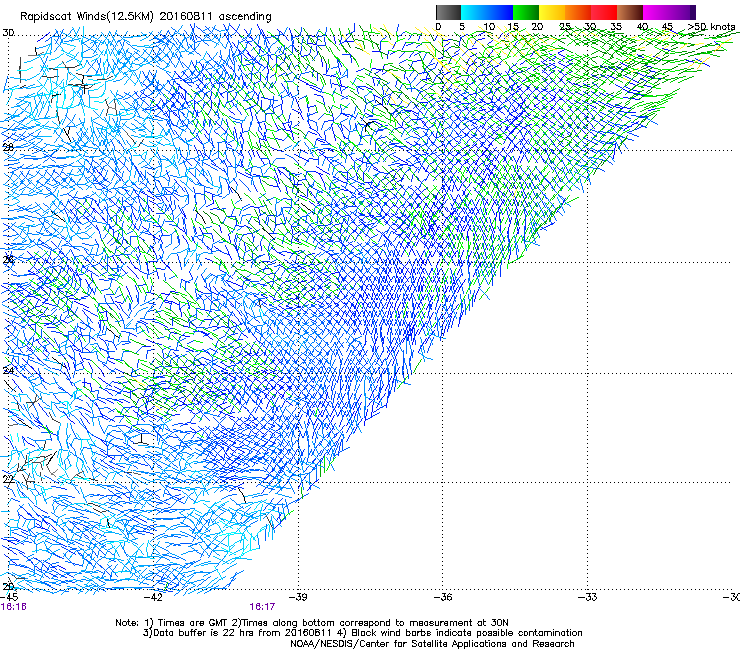Click the '35' label under the color bar
The height and width of the screenshot is (650, 740).
tap(616, 26)
